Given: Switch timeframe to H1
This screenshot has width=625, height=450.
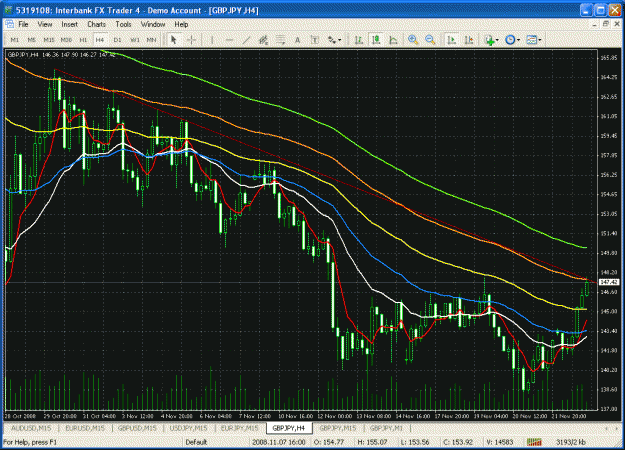Looking at the screenshot, I should coord(83,40).
